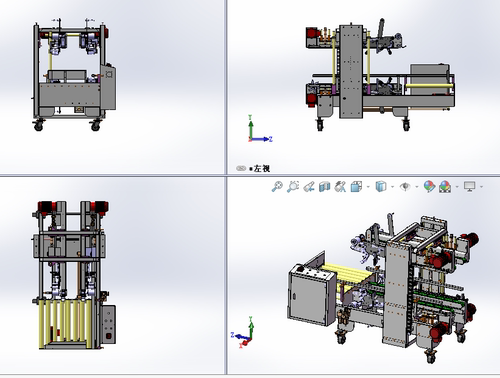Click the View Settings monitor icon
Screen dimensions: 500x378
(x=470, y=186)
